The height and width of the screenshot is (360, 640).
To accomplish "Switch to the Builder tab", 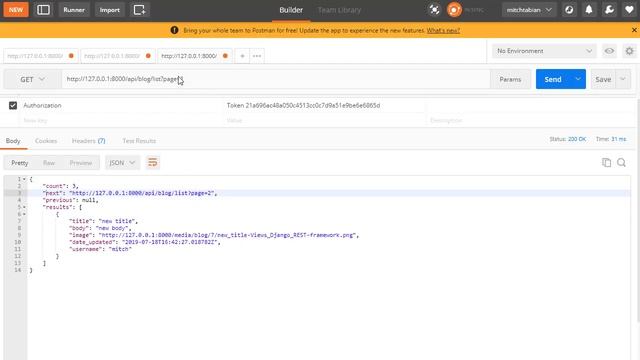I will coord(291,10).
